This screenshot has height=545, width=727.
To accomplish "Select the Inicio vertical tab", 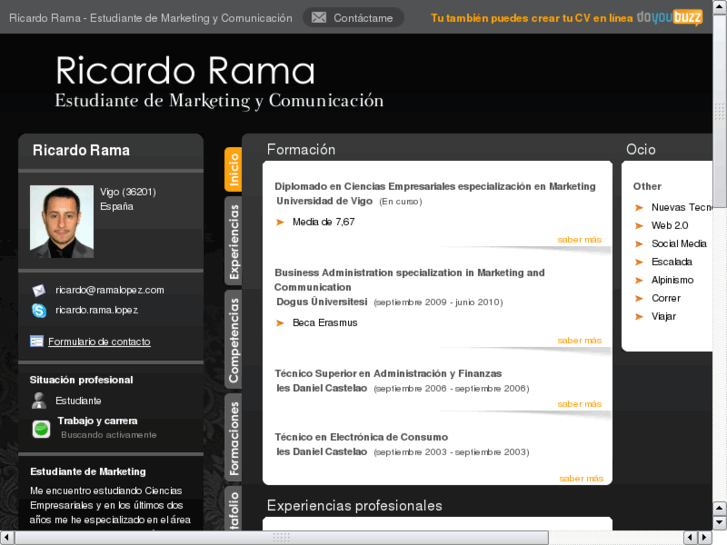I will [x=233, y=169].
